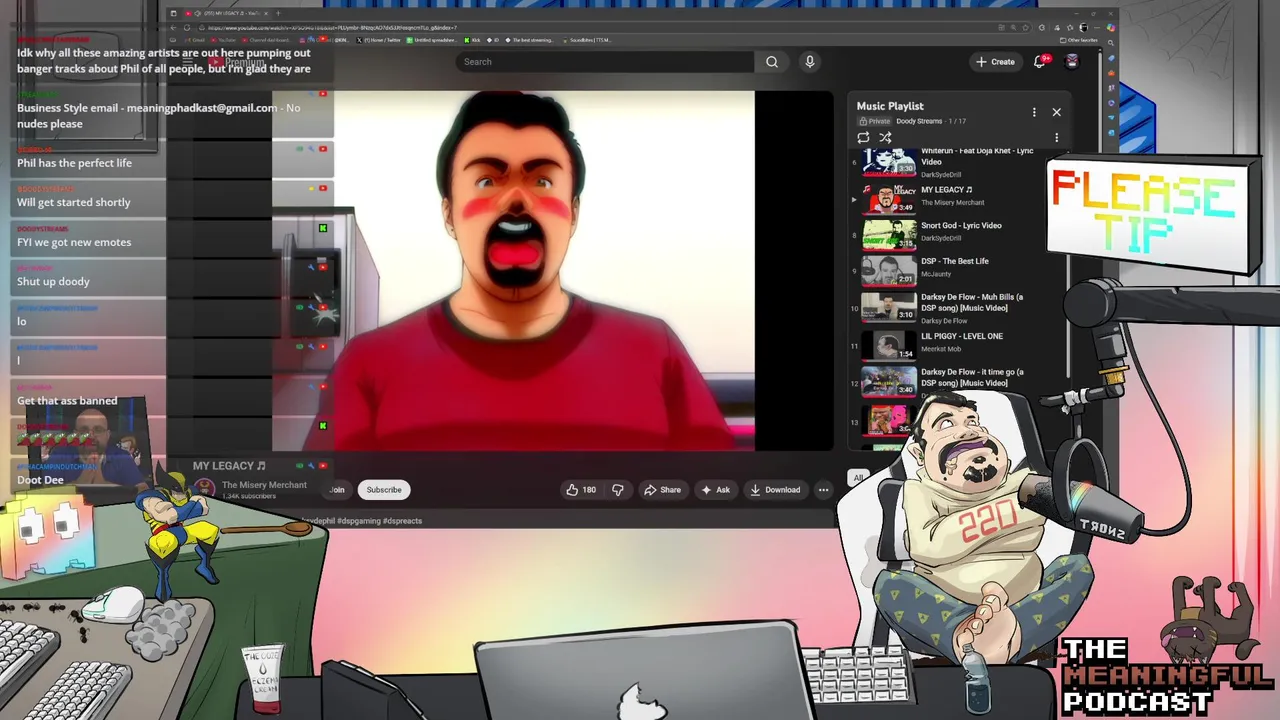Screen dimensions: 1280x720
Task: Close the Music Playlist panel
Action: 1056,112
